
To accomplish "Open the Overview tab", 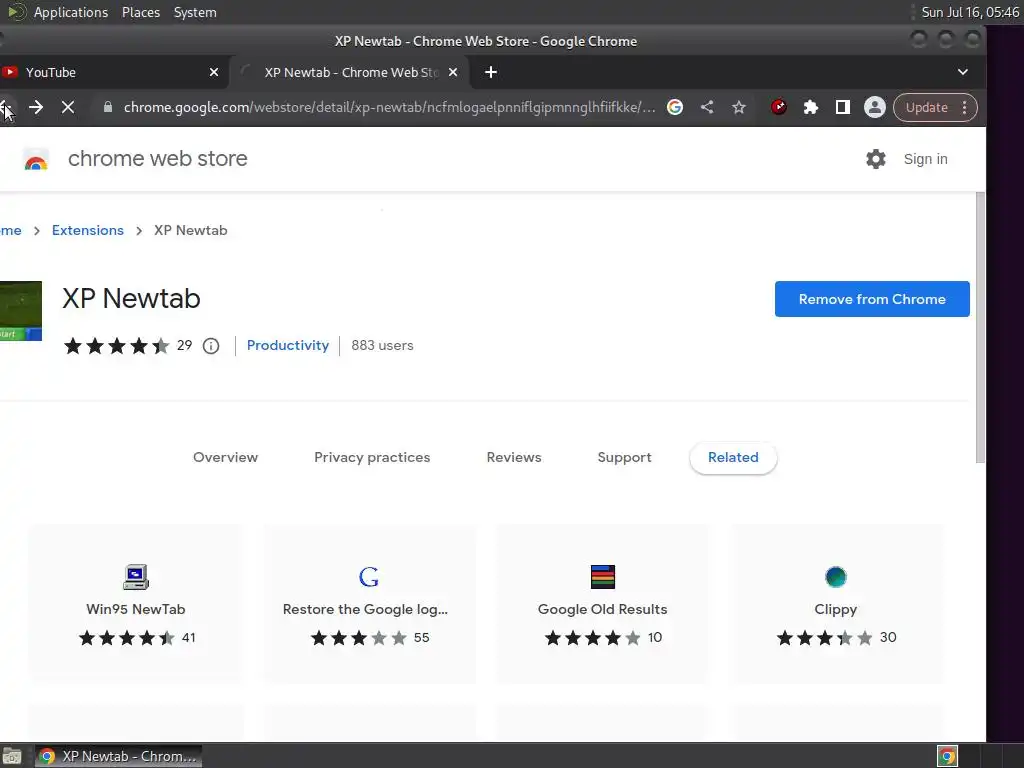I will [225, 457].
